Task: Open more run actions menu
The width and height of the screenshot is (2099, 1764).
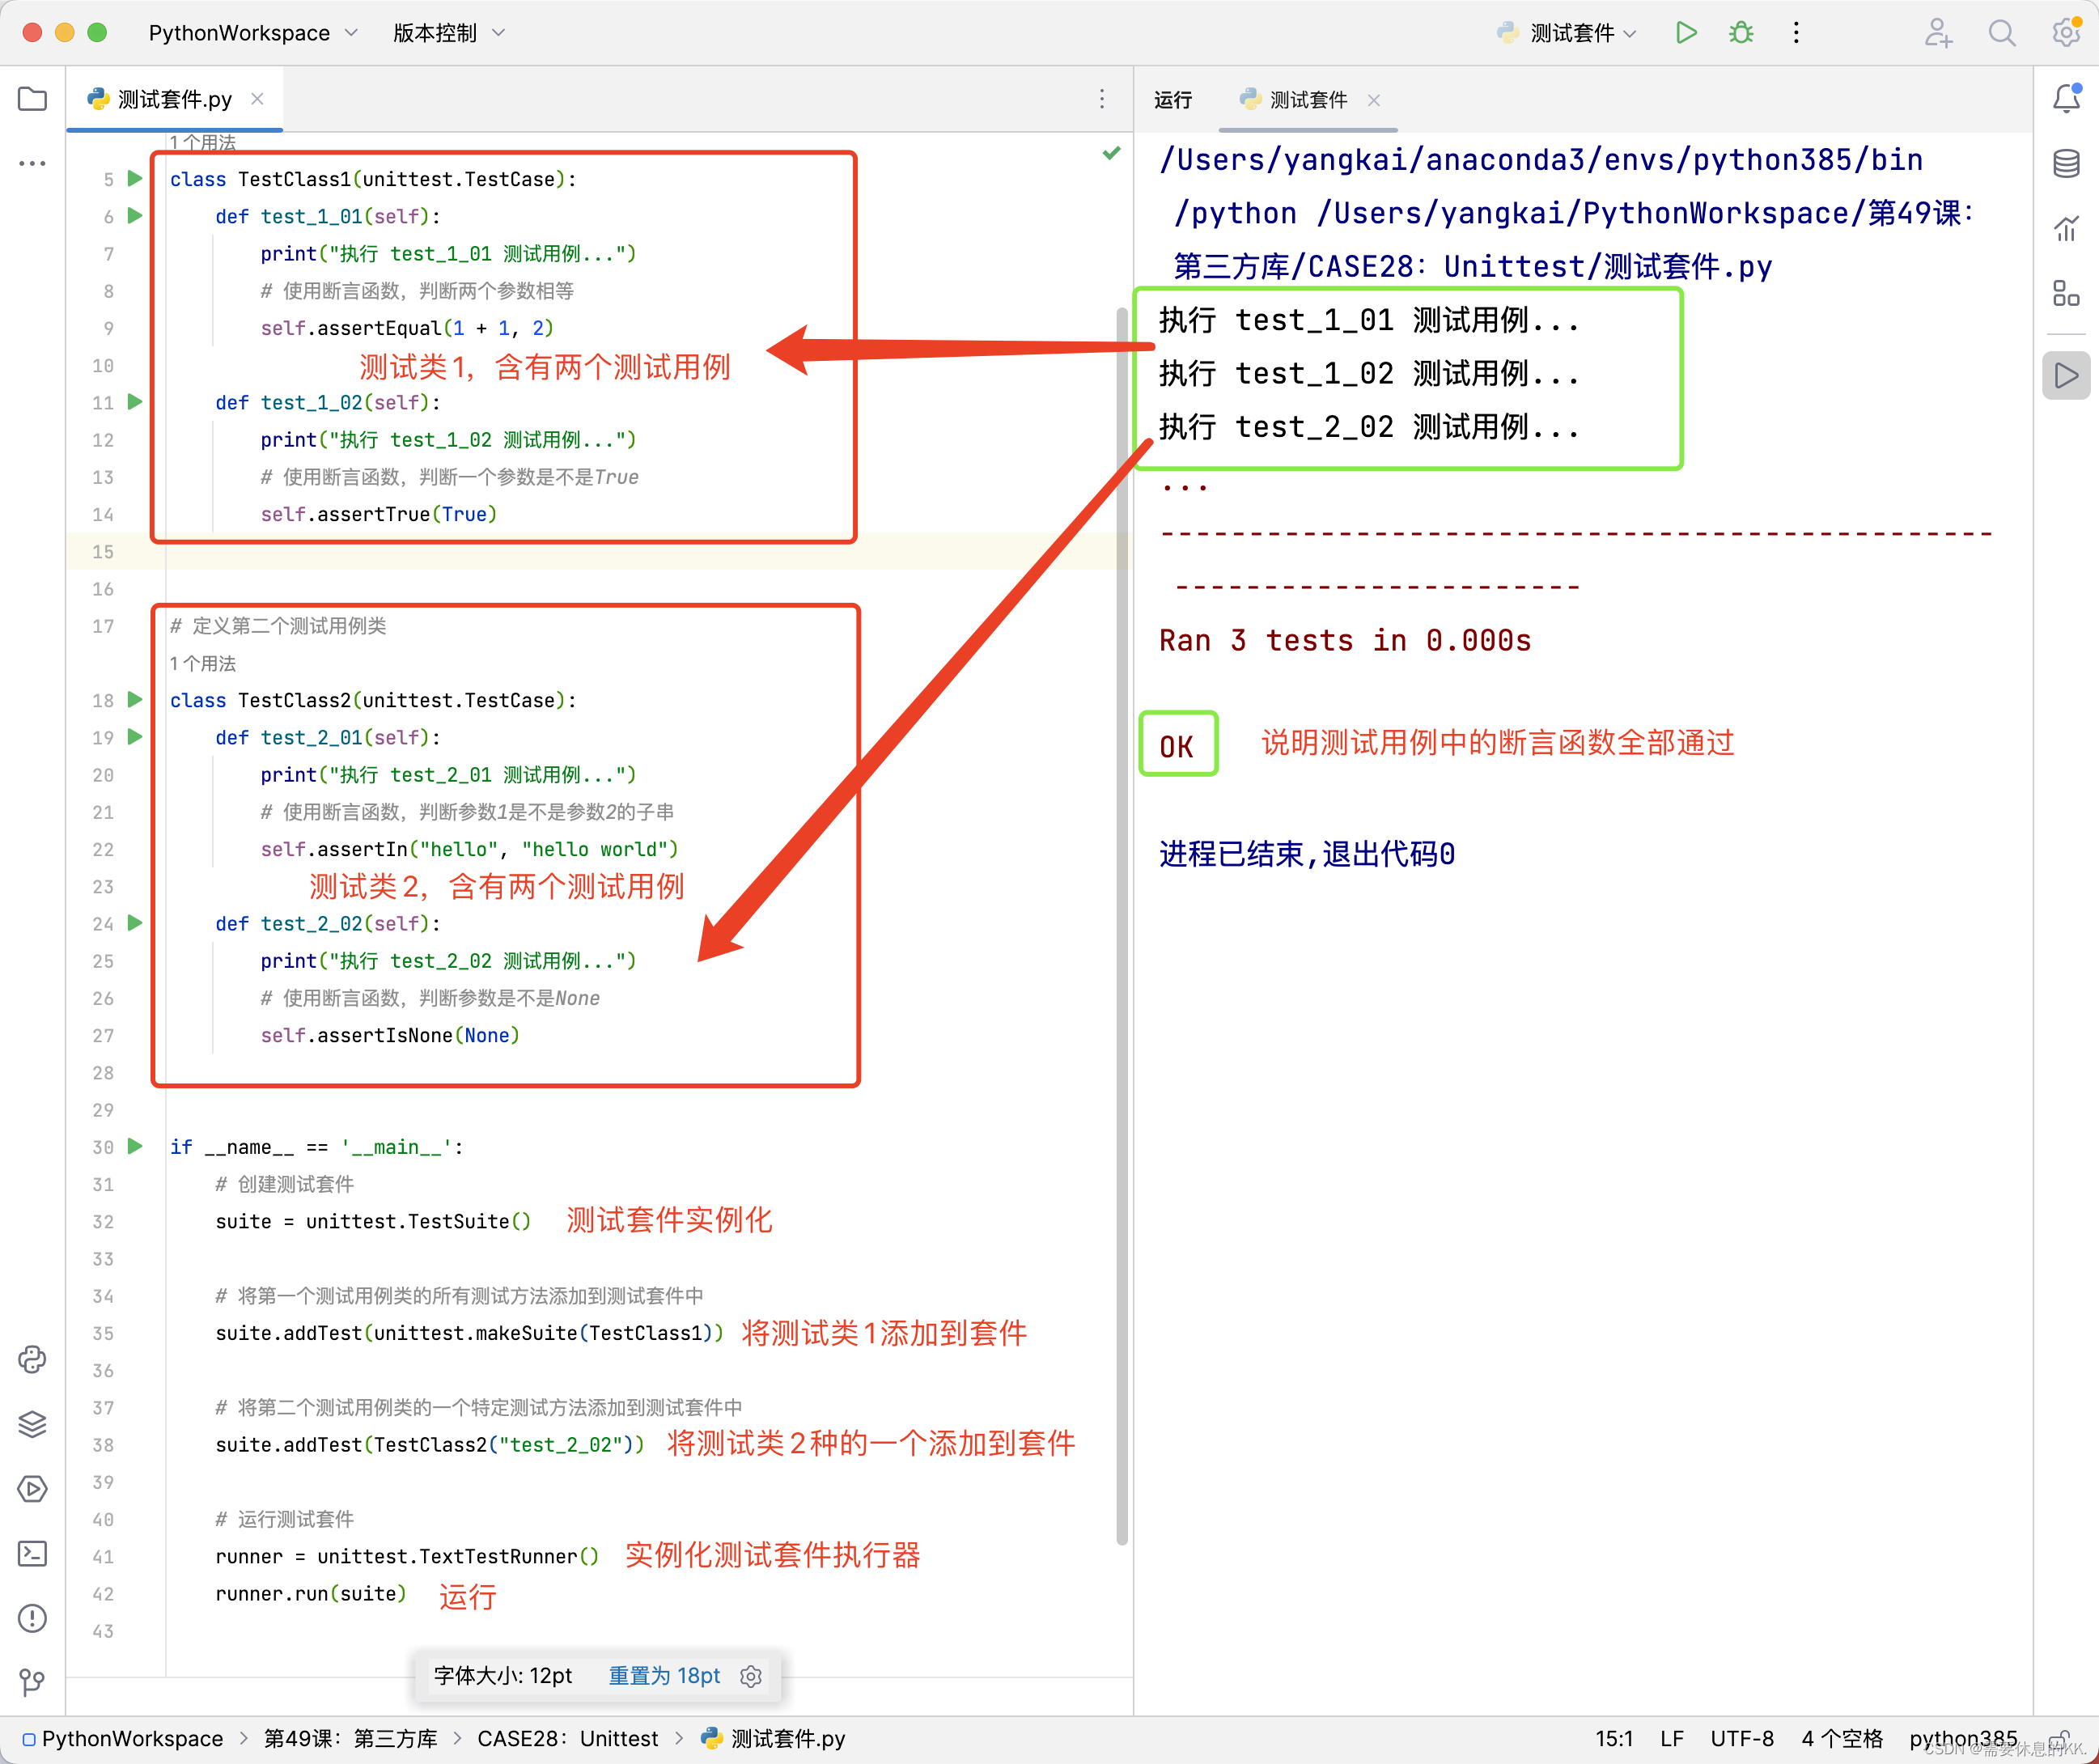Action: pos(1796,33)
